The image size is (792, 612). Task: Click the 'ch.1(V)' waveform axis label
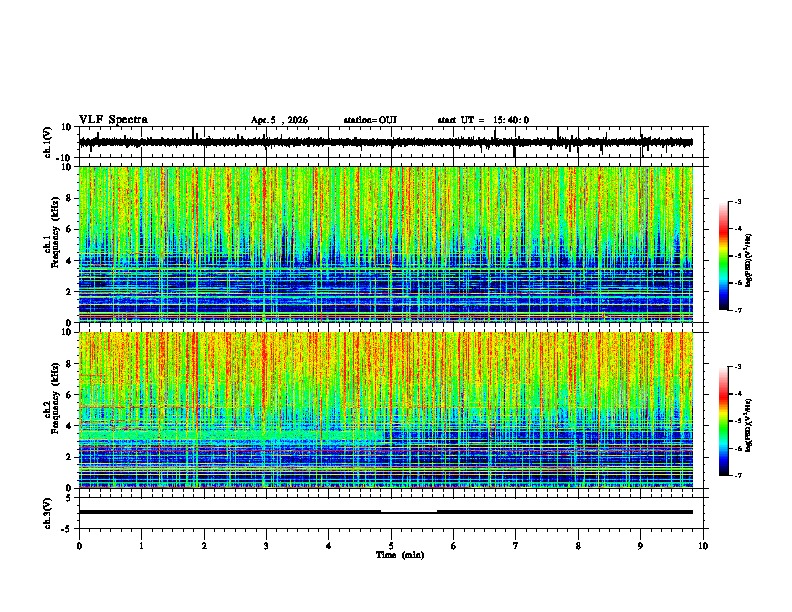(48, 142)
